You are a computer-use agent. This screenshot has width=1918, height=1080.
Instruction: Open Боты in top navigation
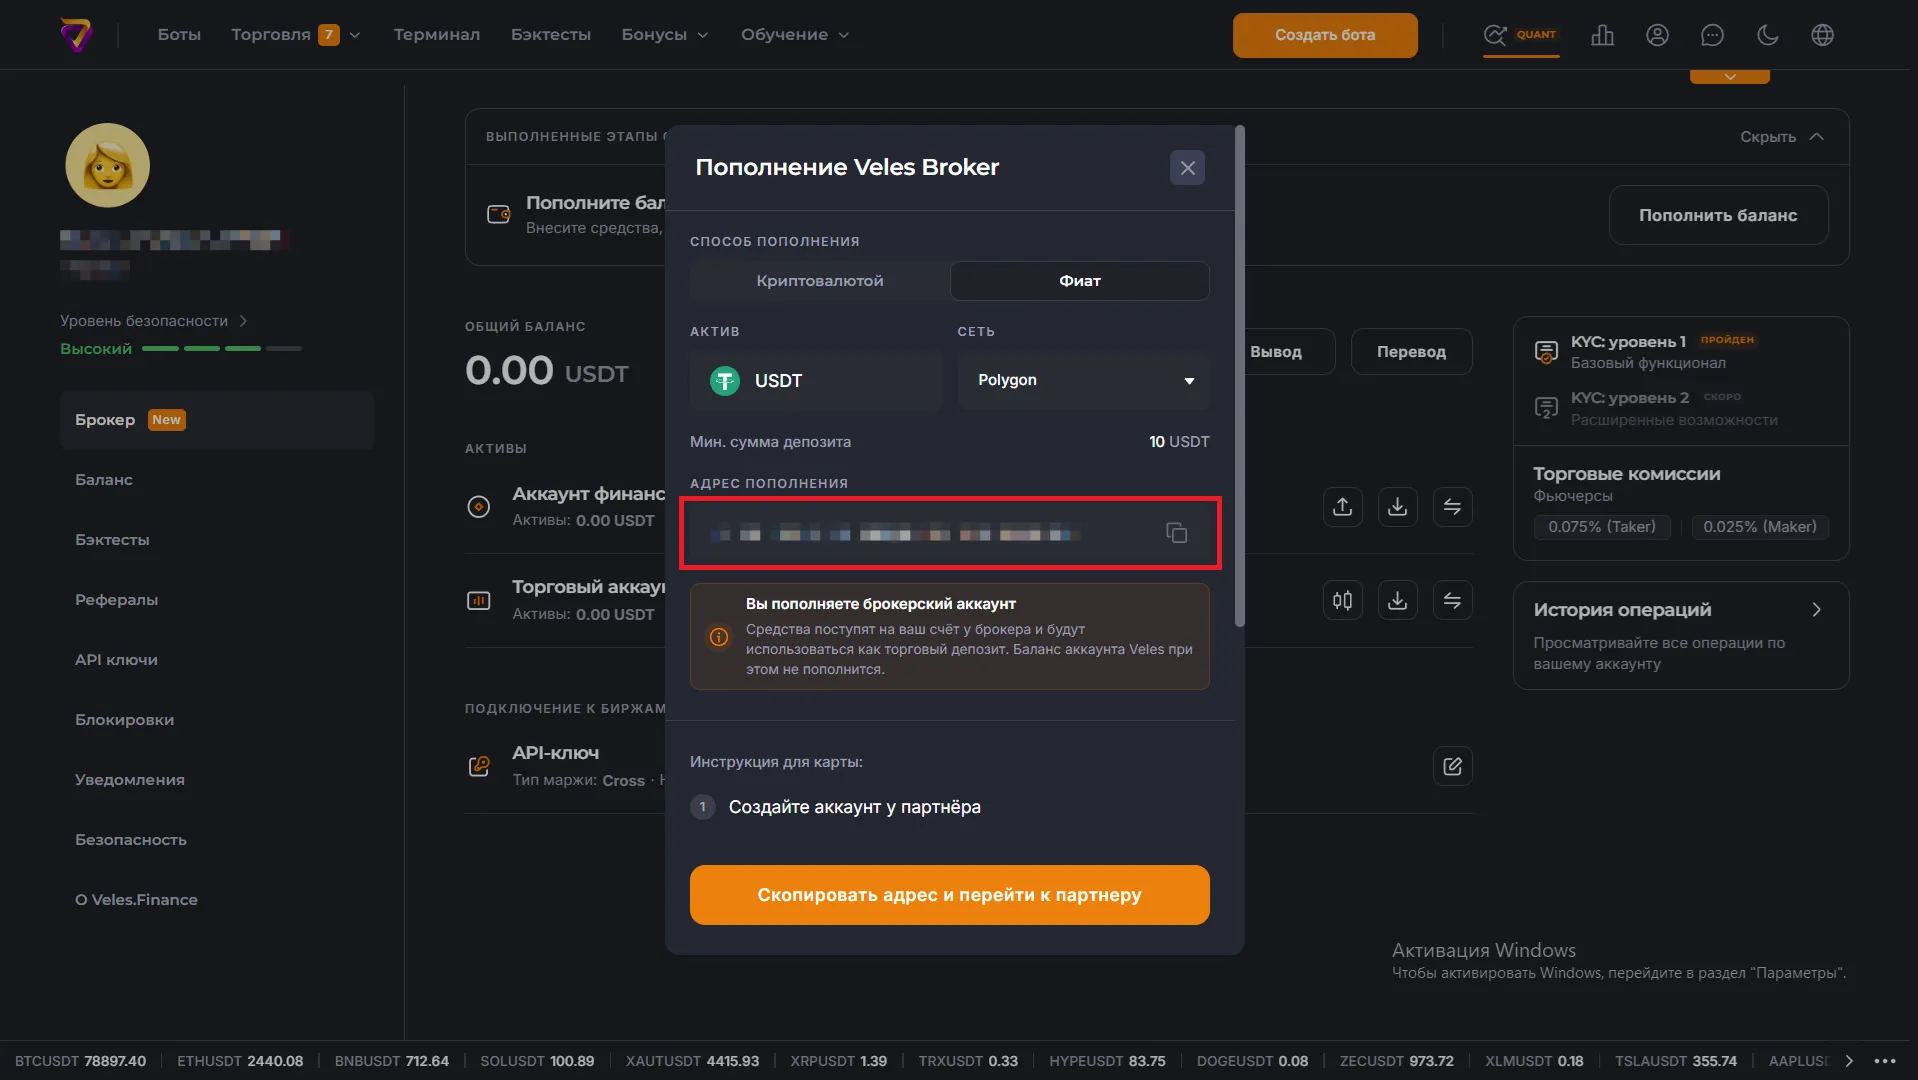(179, 35)
